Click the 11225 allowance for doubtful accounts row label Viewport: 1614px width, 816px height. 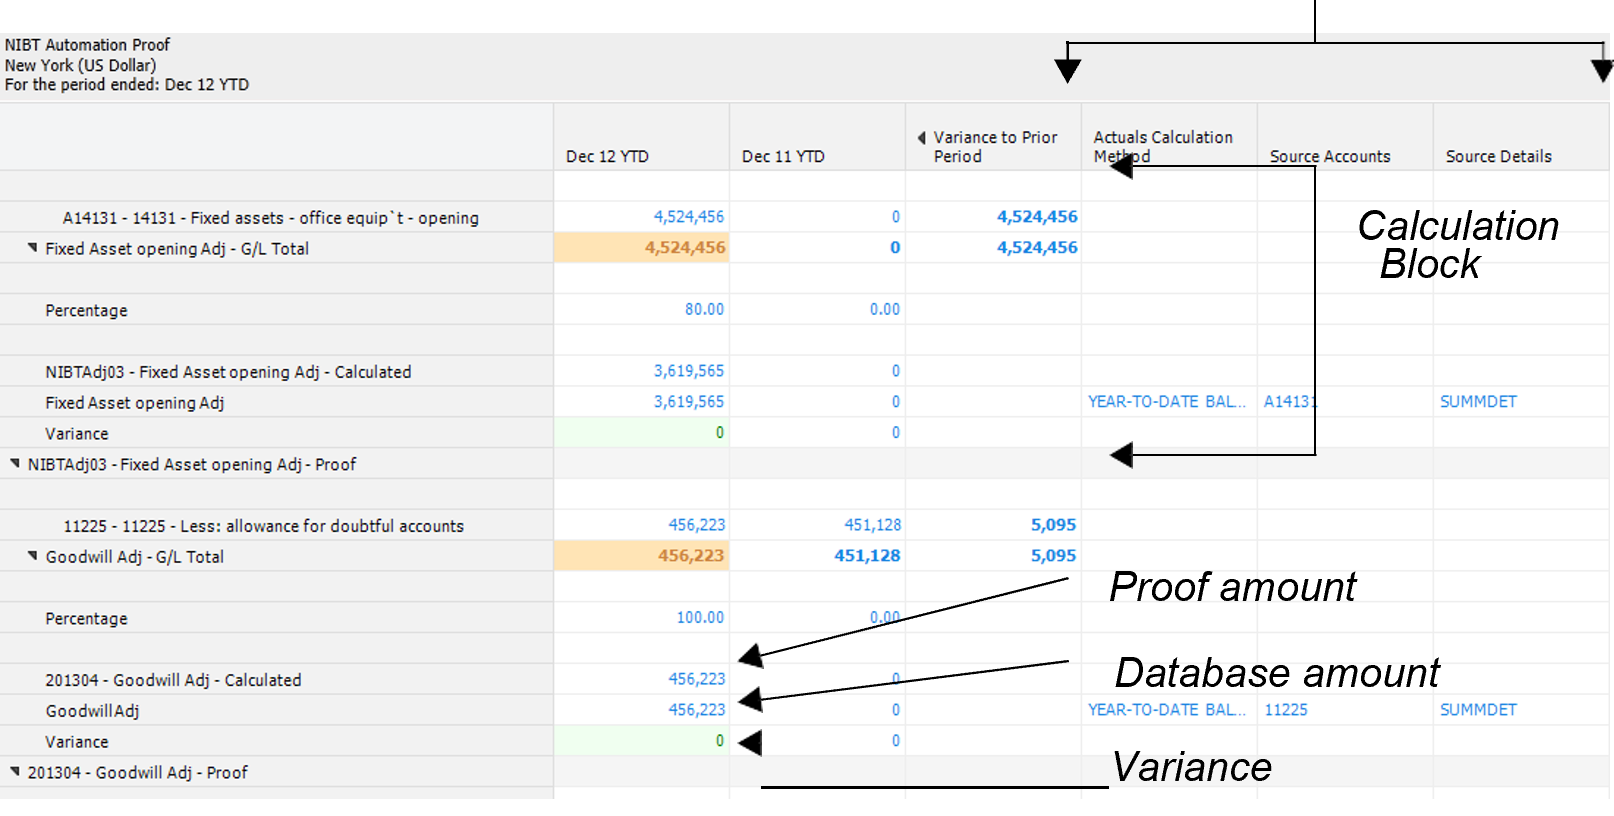[x=264, y=526]
